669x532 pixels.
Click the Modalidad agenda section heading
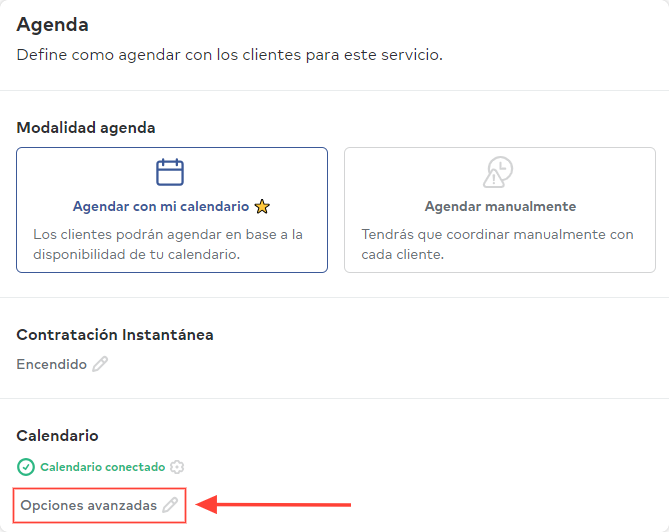pyautogui.click(x=86, y=128)
